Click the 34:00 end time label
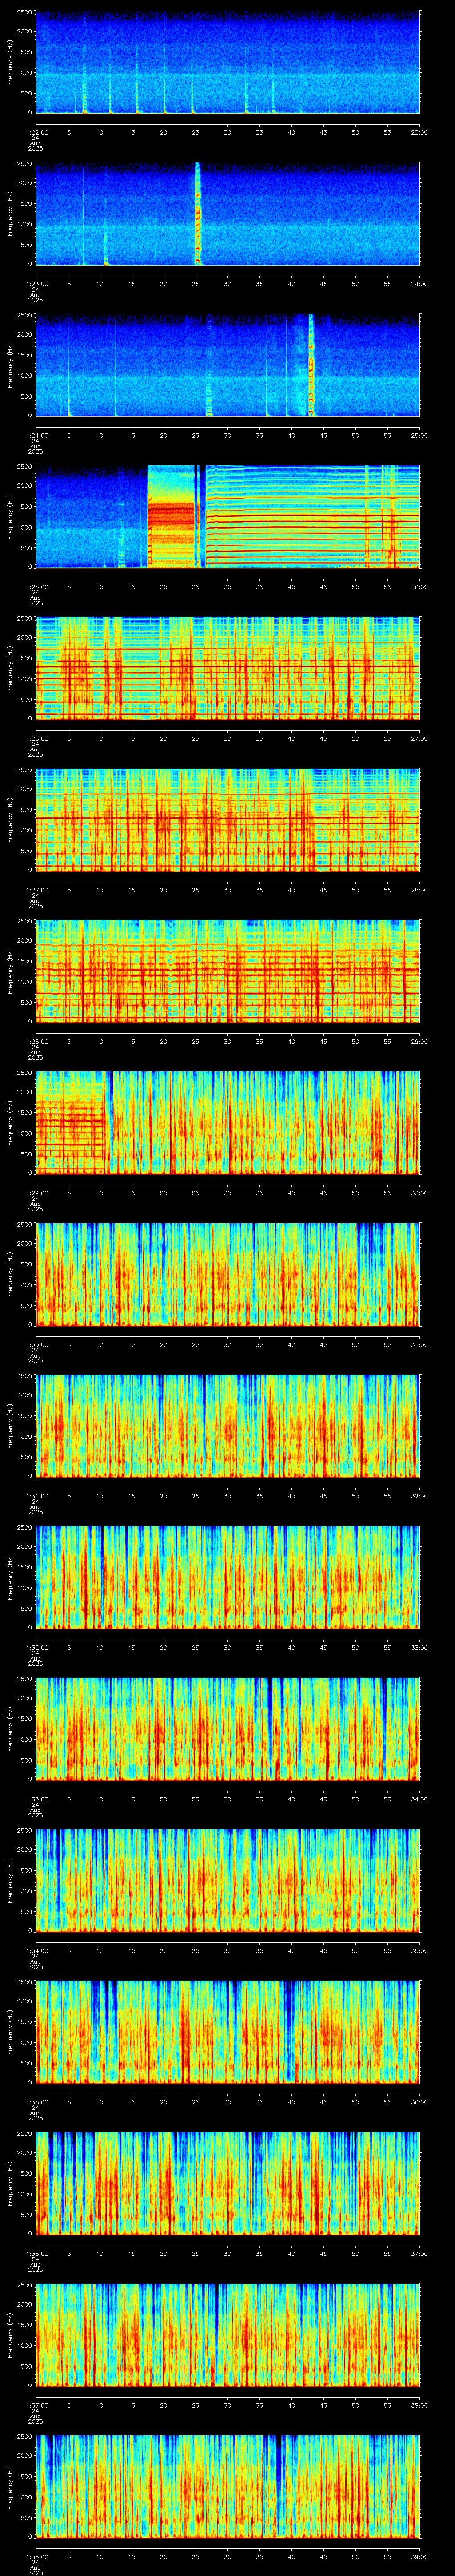The height and width of the screenshot is (2576, 455). 419,1799
